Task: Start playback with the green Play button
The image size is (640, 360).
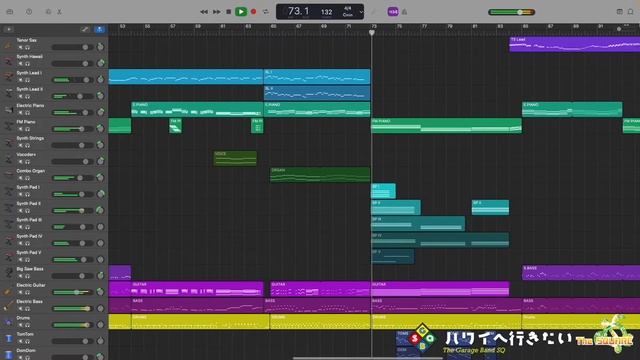Action: [241, 12]
